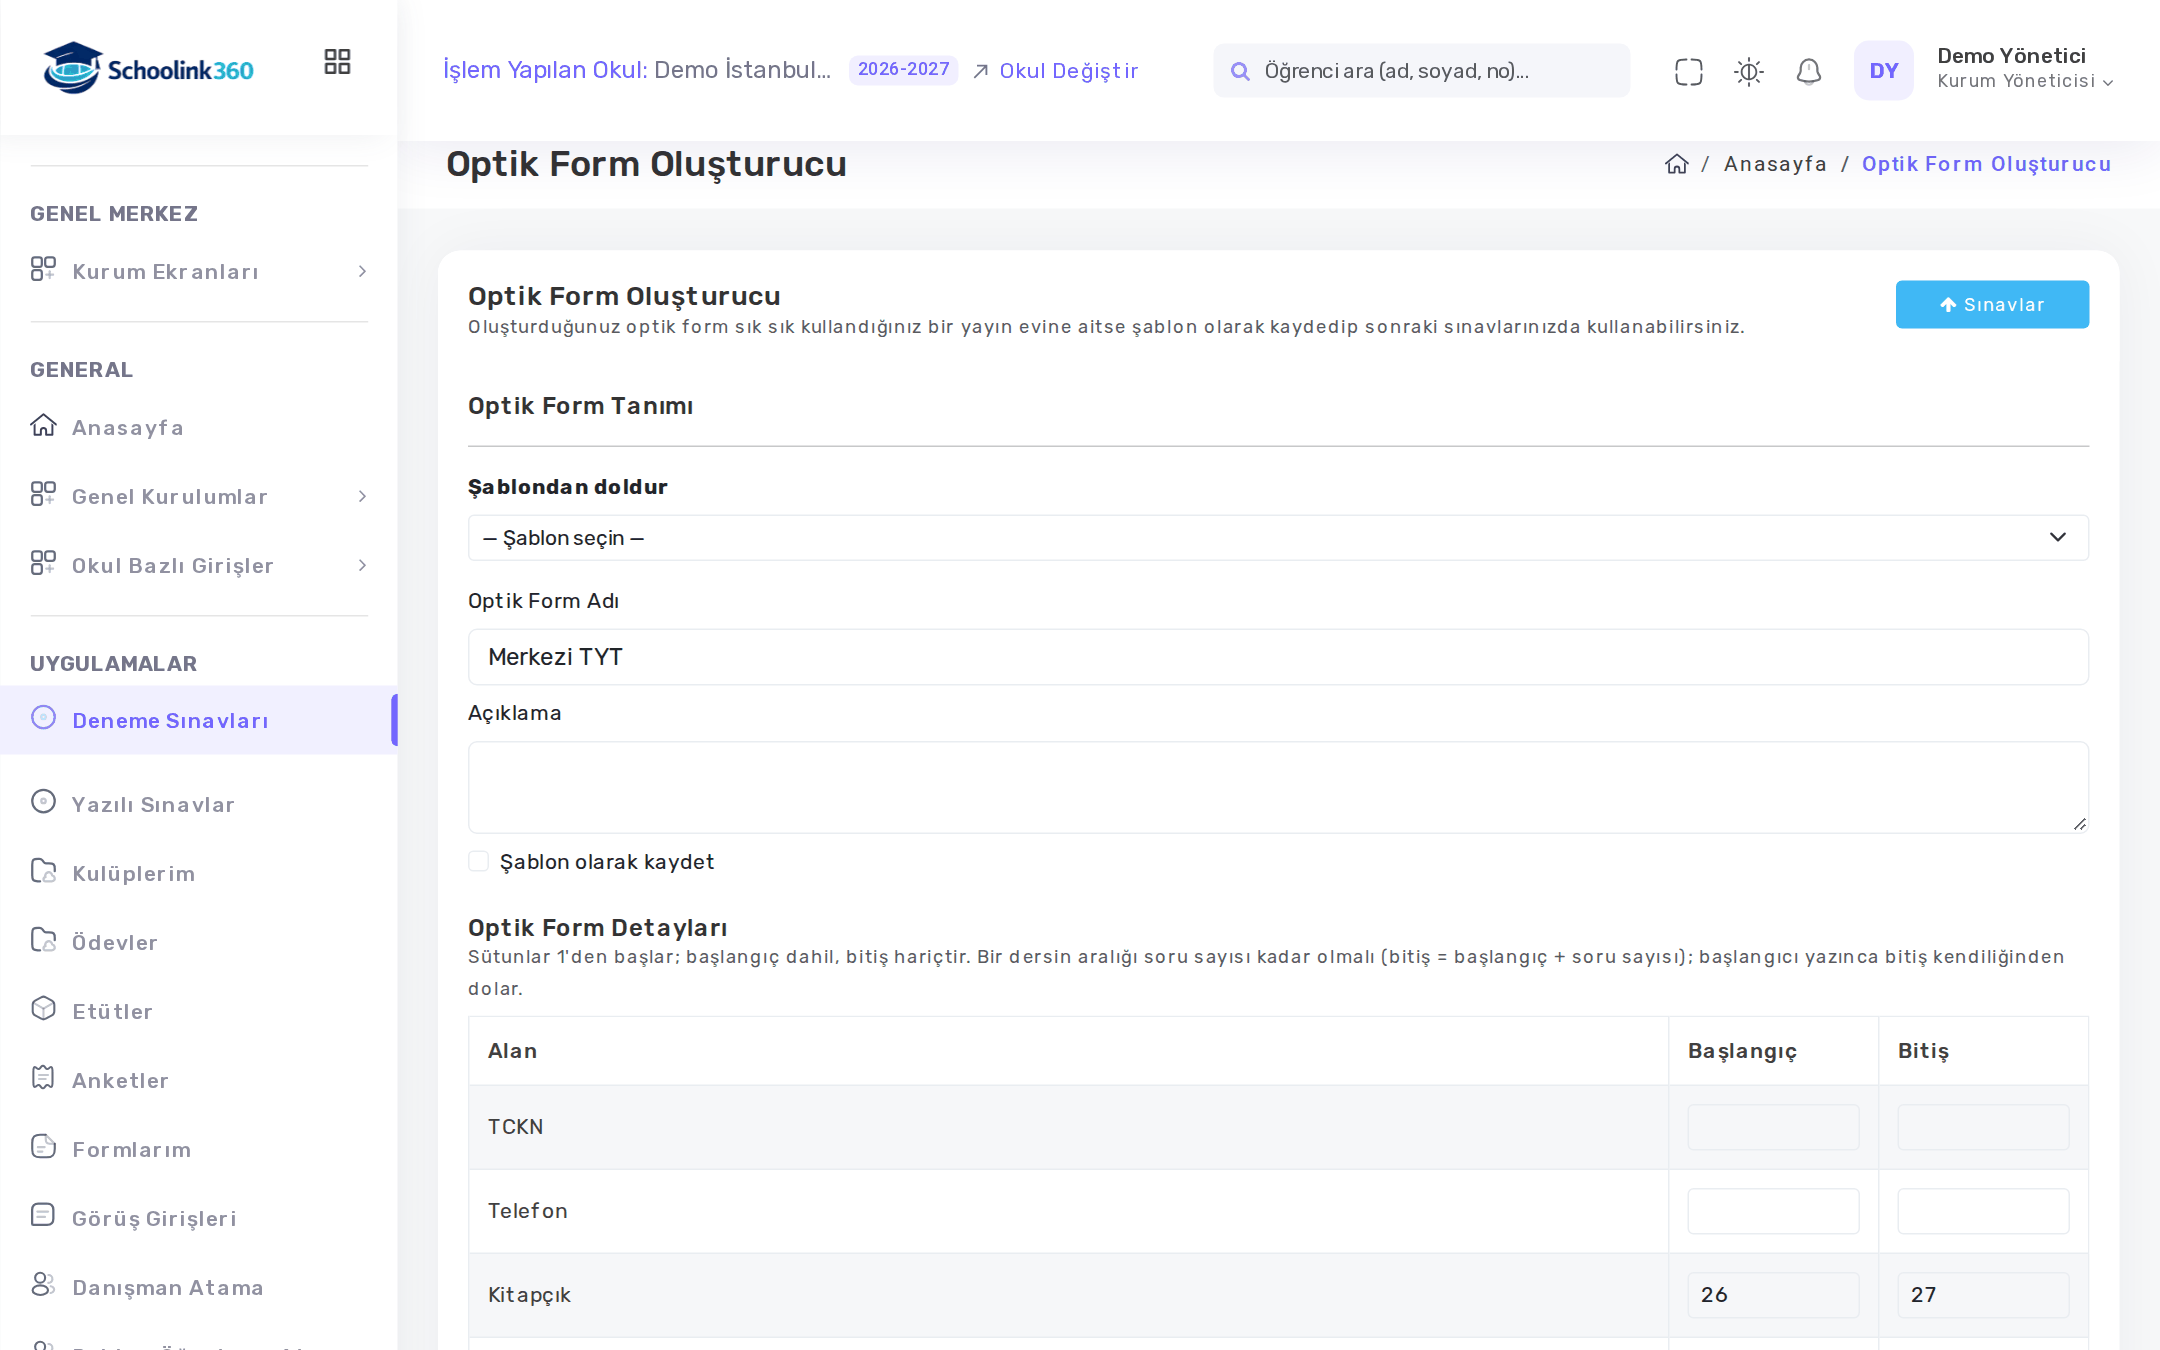This screenshot has width=2160, height=1350.
Task: Expand Kurum Ekranları menu
Action: pyautogui.click(x=199, y=272)
